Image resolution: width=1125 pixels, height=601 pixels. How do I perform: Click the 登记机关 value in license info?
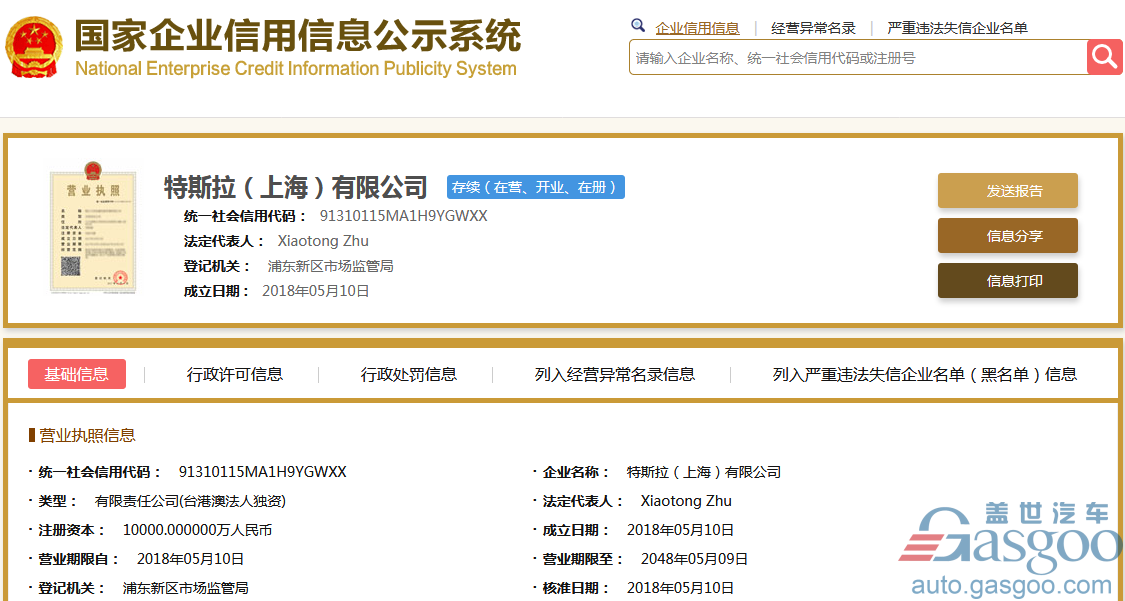186,588
